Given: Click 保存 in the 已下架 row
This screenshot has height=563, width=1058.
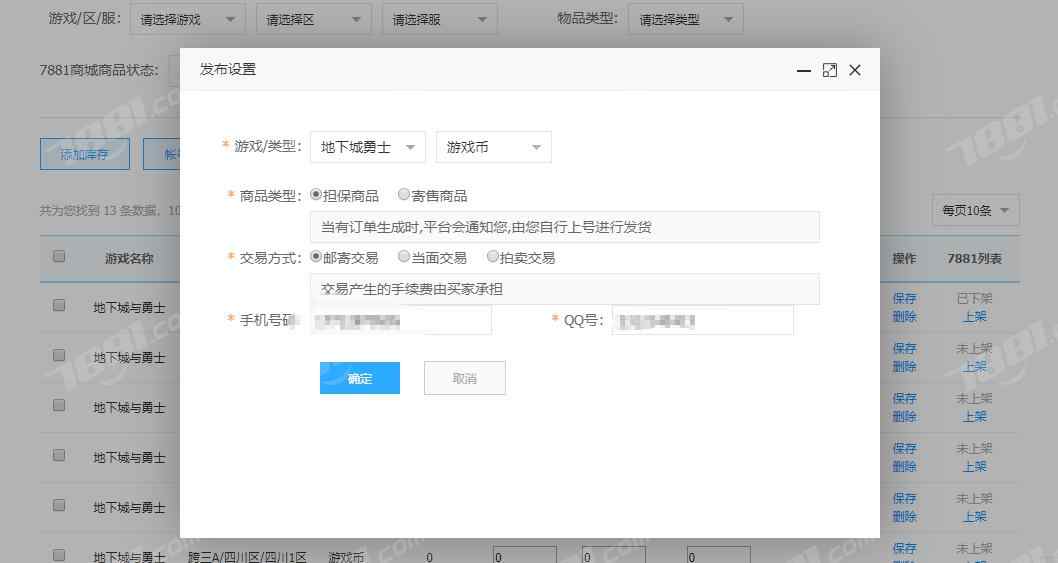Looking at the screenshot, I should coord(904,298).
